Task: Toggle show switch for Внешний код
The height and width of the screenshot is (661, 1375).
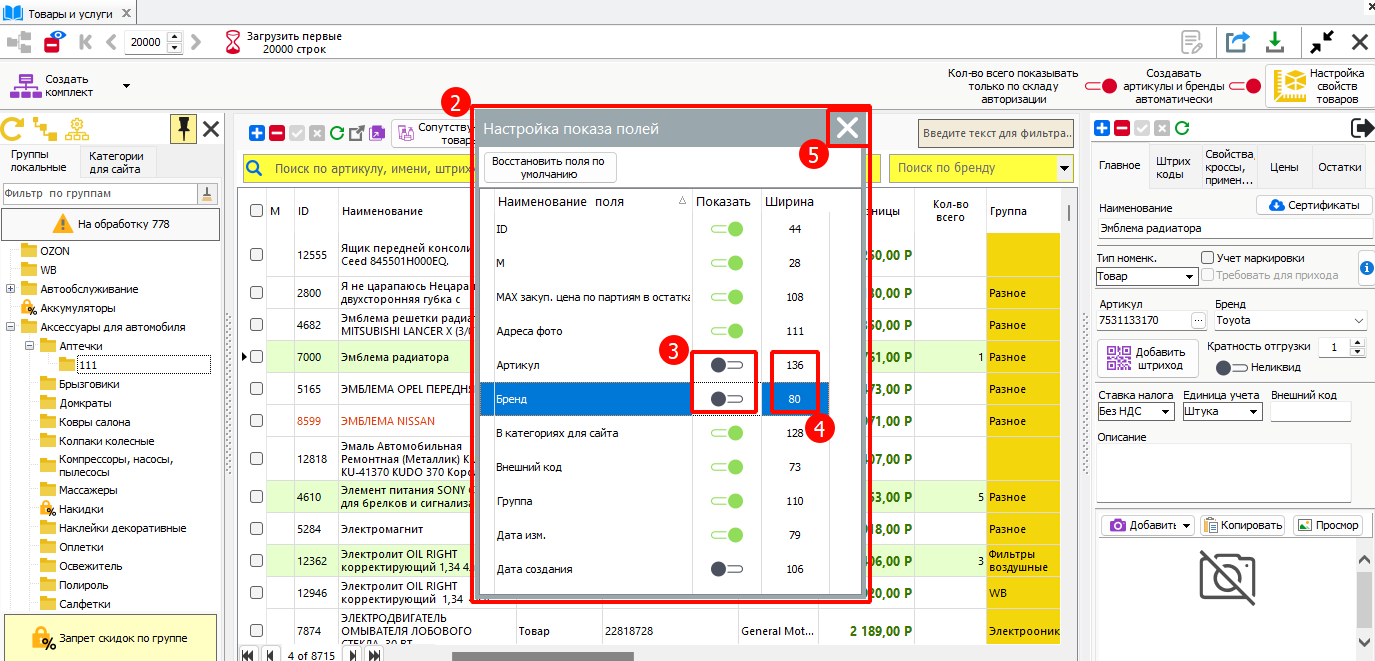Action: (727, 467)
